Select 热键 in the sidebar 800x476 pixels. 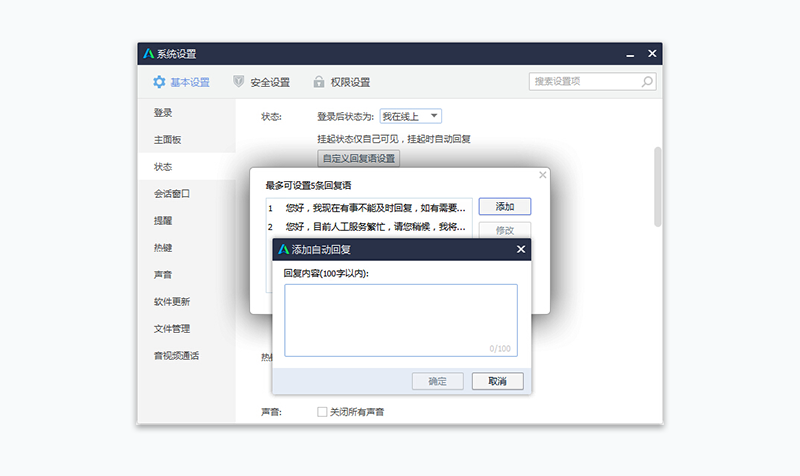[186, 248]
